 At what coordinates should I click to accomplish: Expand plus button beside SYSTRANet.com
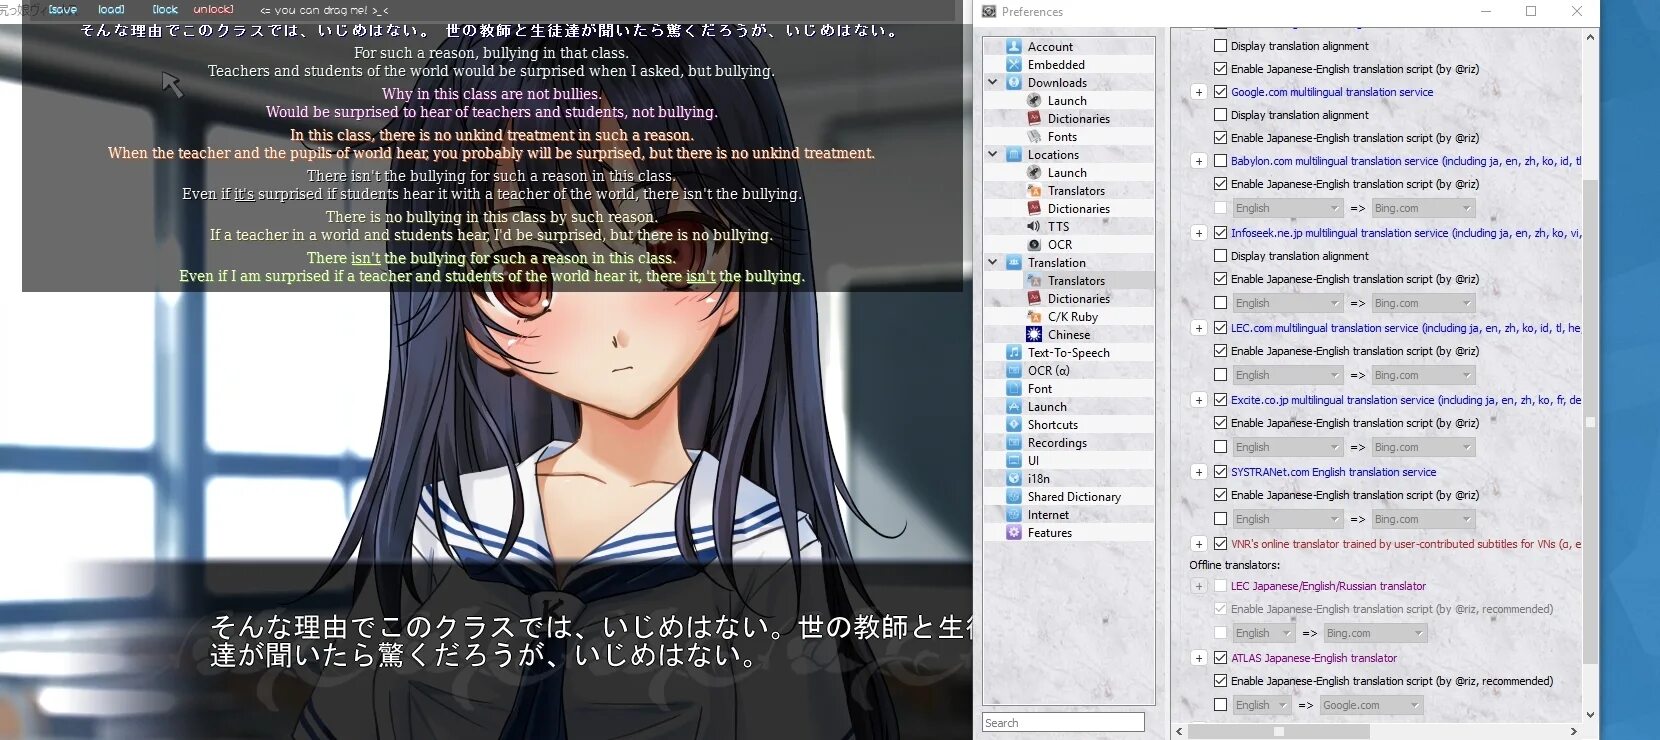pos(1198,472)
